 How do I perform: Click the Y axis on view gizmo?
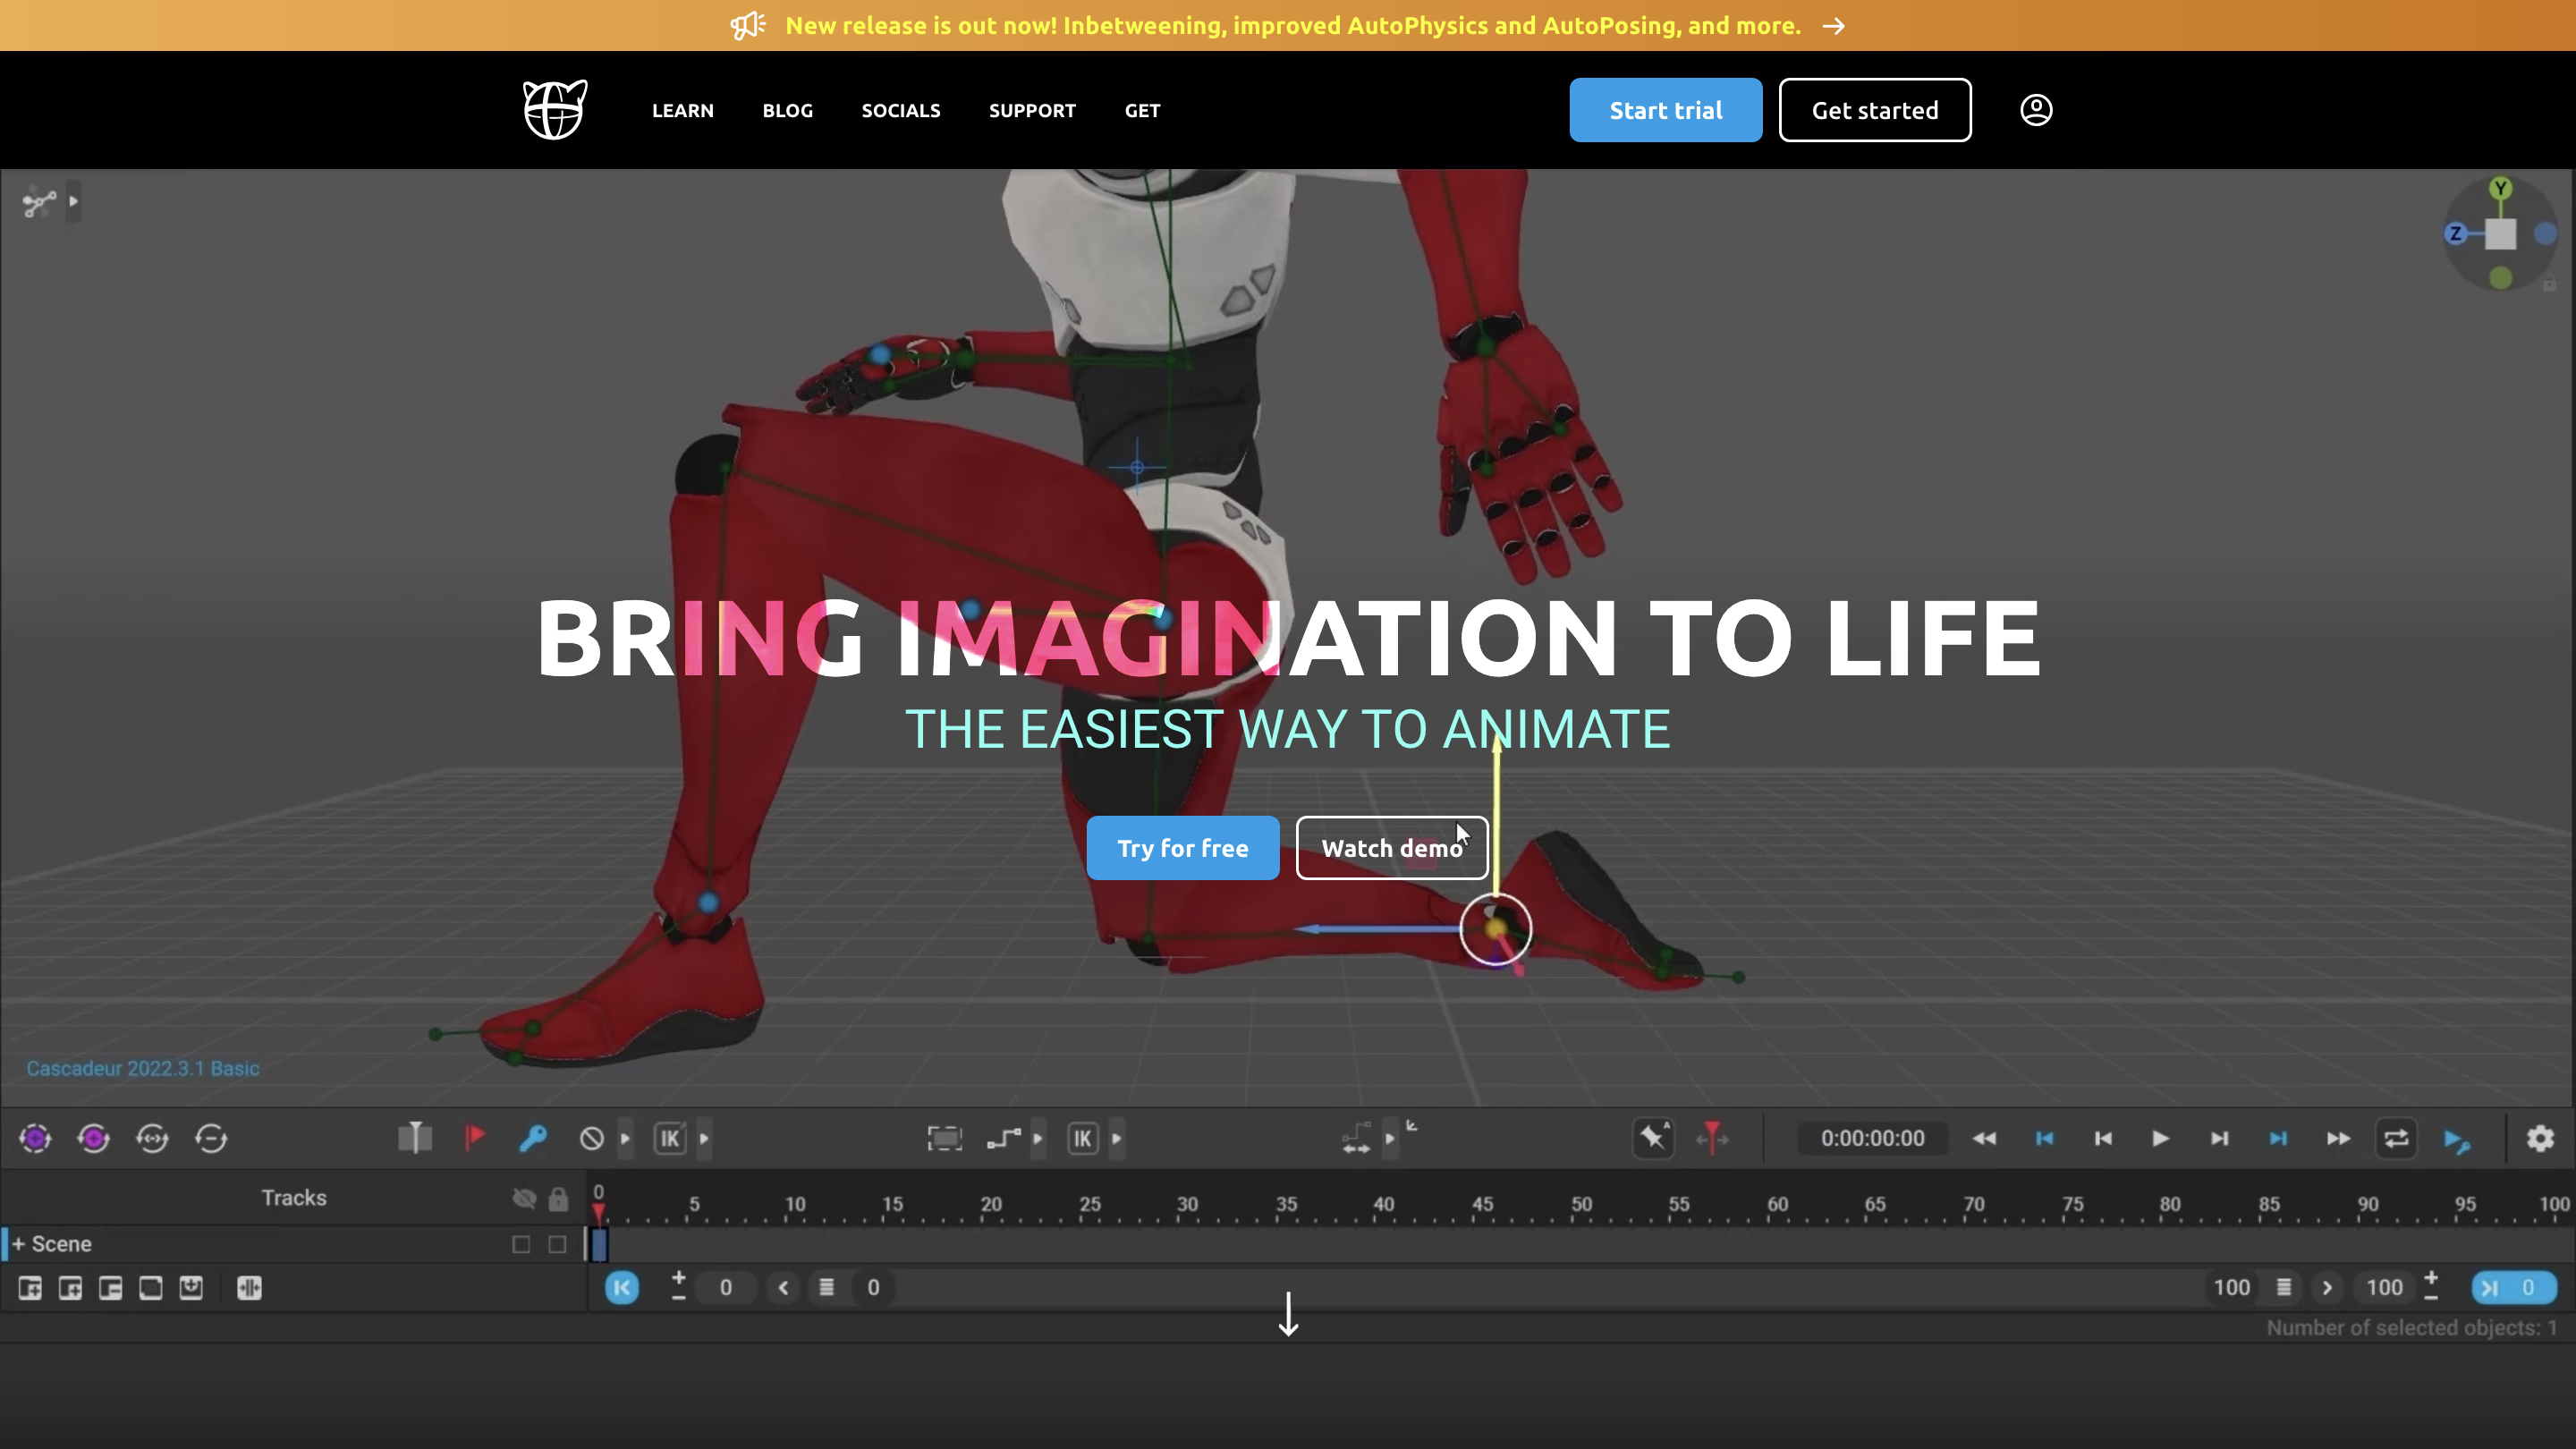click(x=2501, y=189)
